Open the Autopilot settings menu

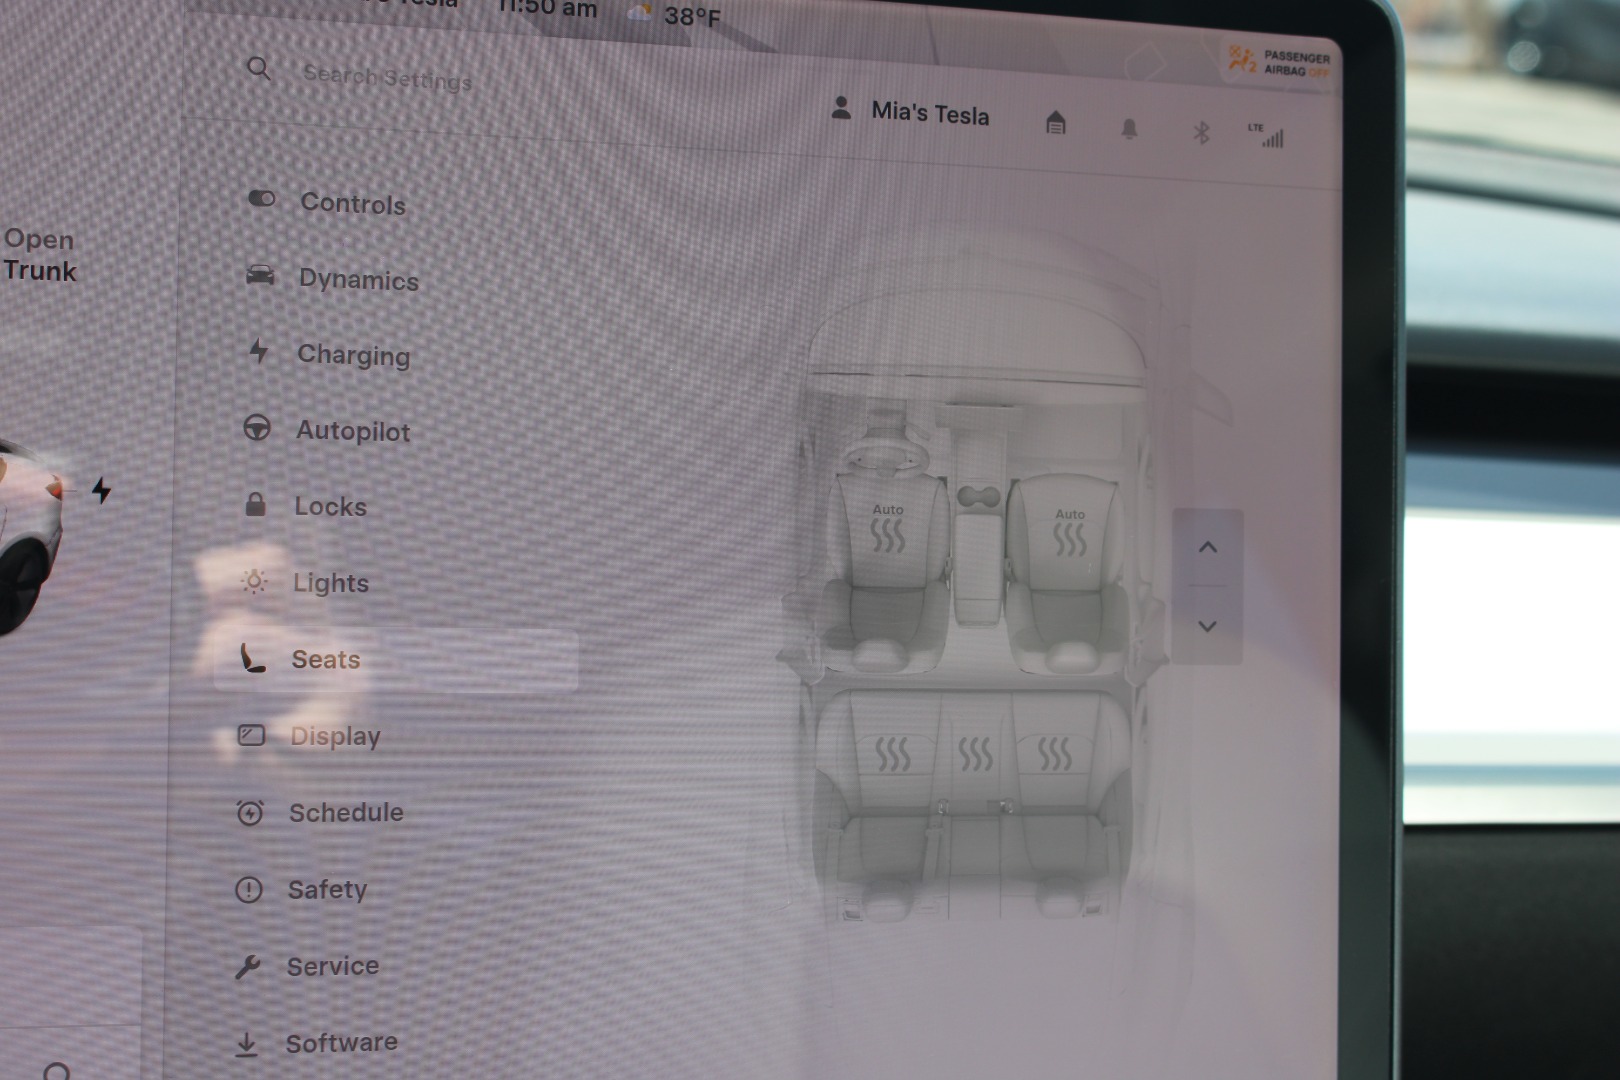click(352, 431)
